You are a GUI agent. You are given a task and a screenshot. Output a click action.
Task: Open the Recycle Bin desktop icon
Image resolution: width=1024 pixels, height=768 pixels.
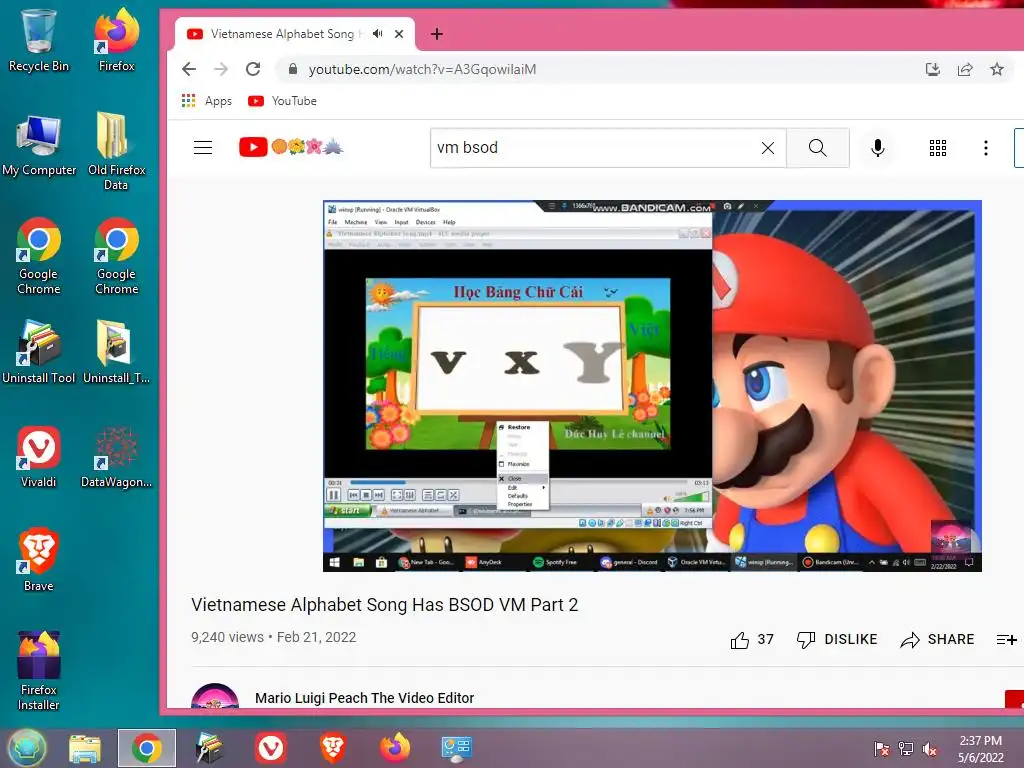coord(39,39)
